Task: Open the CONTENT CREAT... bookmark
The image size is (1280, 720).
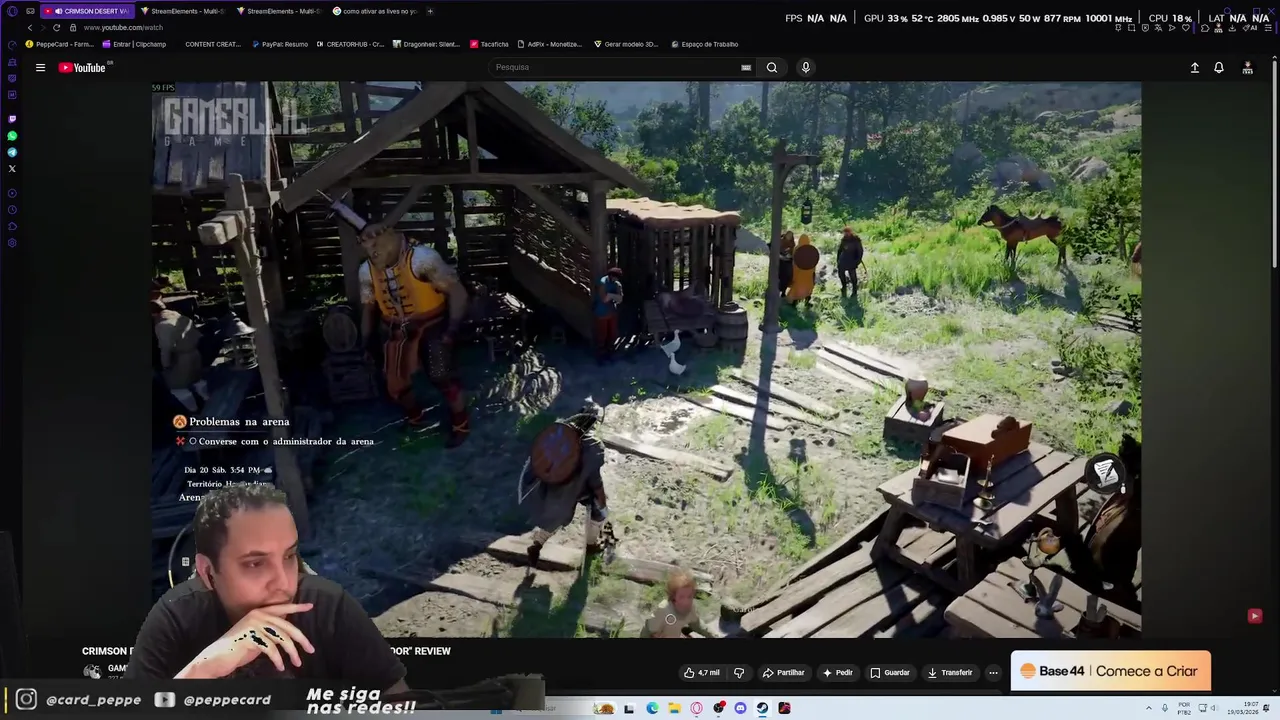Action: tap(213, 44)
